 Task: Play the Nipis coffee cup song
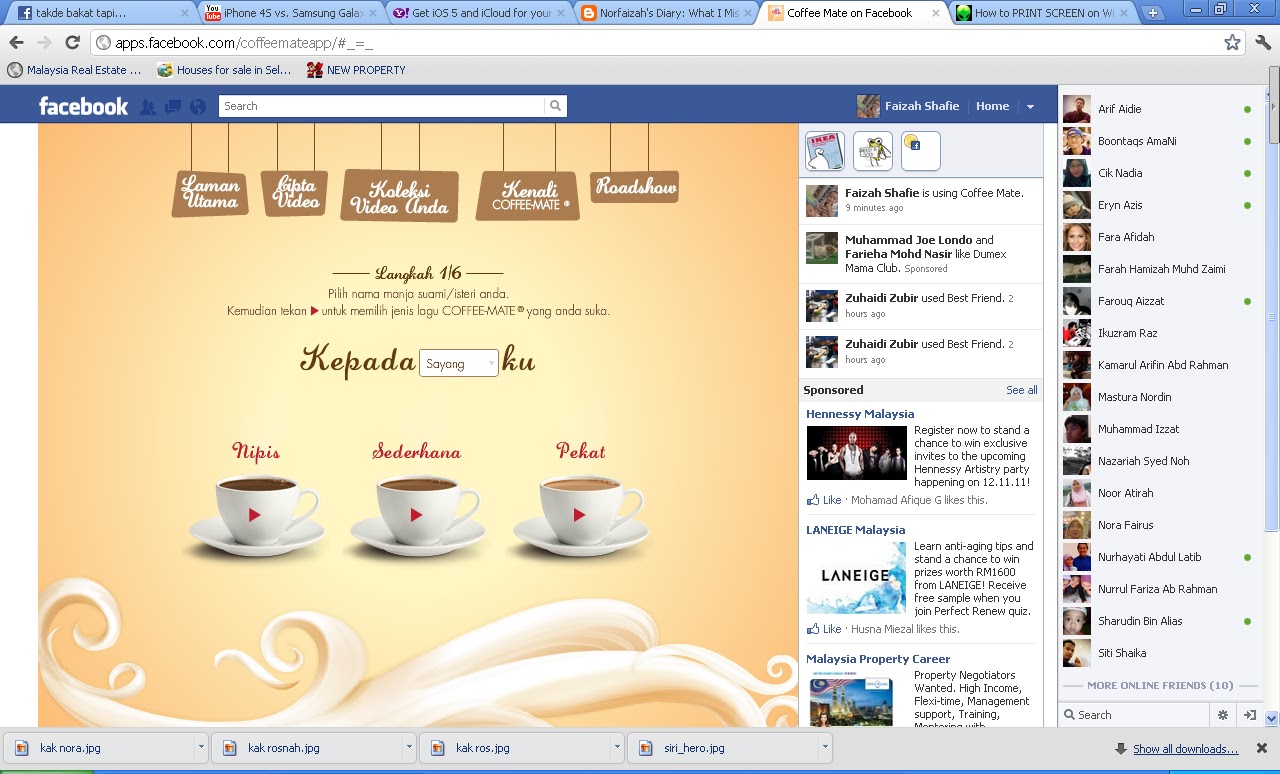point(254,515)
